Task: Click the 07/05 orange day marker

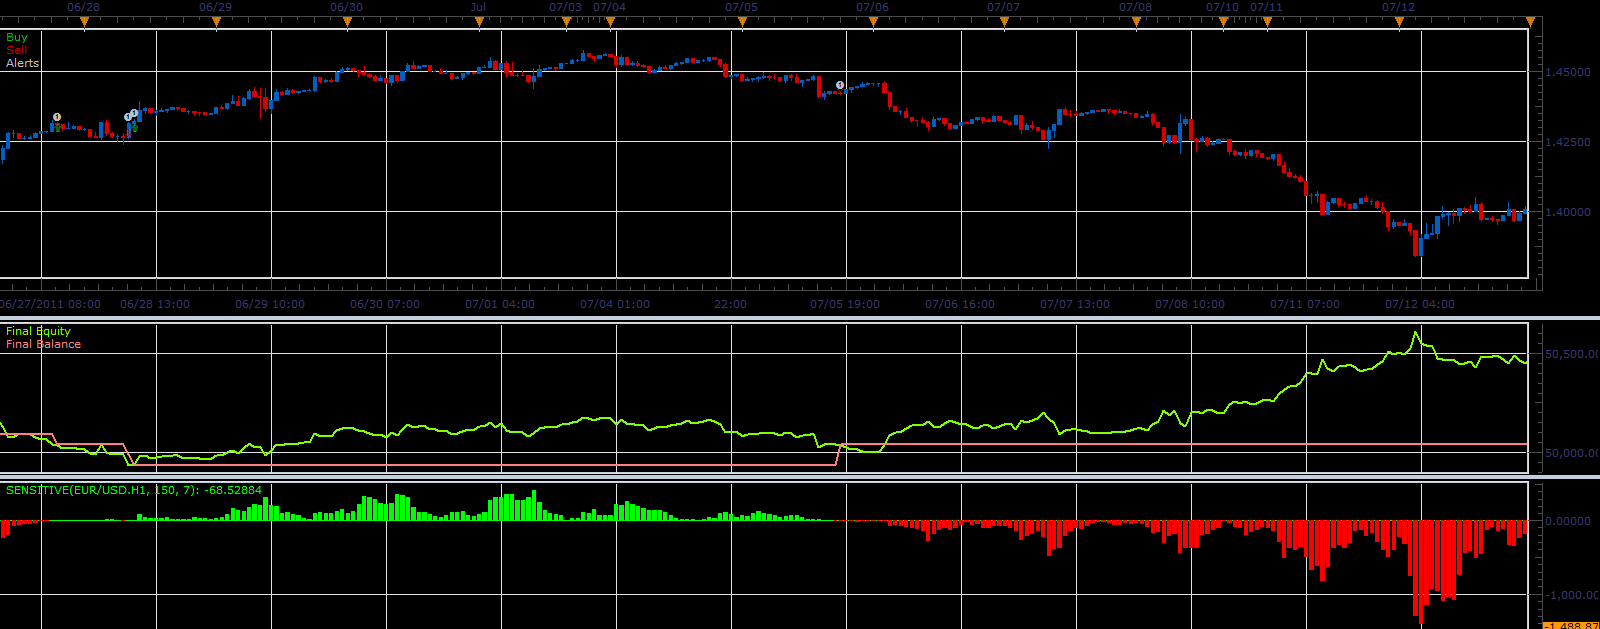Action: pyautogui.click(x=741, y=22)
